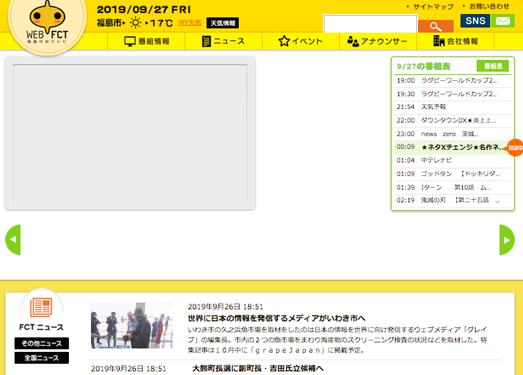Open the fish market news thumbnail
This screenshot has width=523, height=375.
[132, 325]
